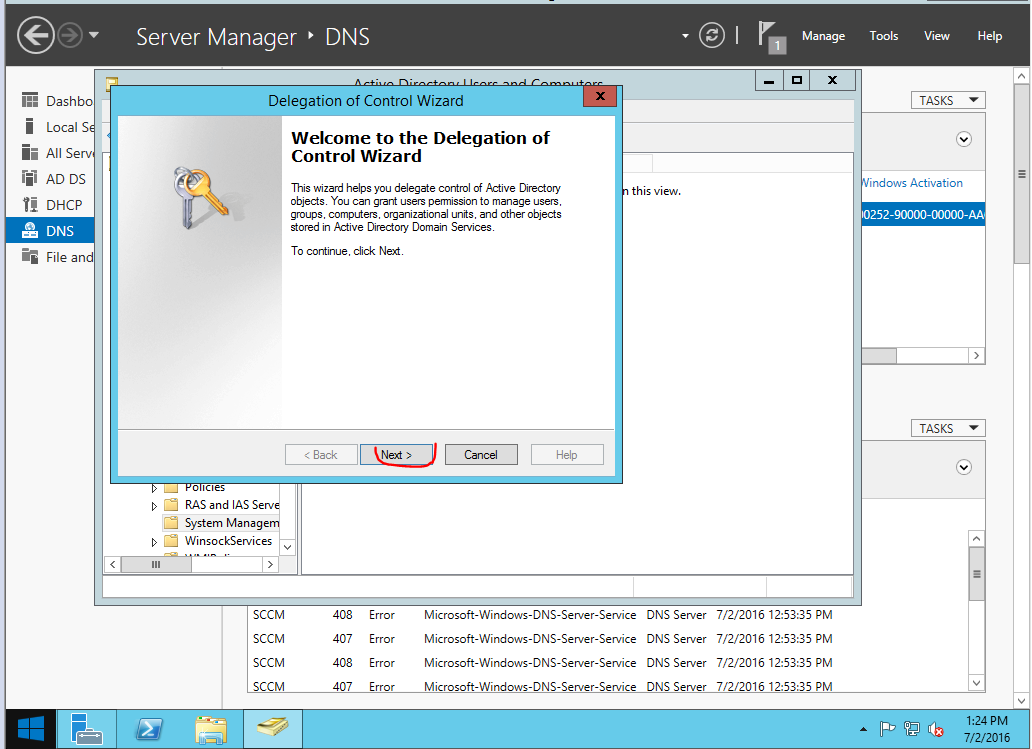Open the Manage menu
Viewport: 1032px width, 749px height.
(823, 36)
